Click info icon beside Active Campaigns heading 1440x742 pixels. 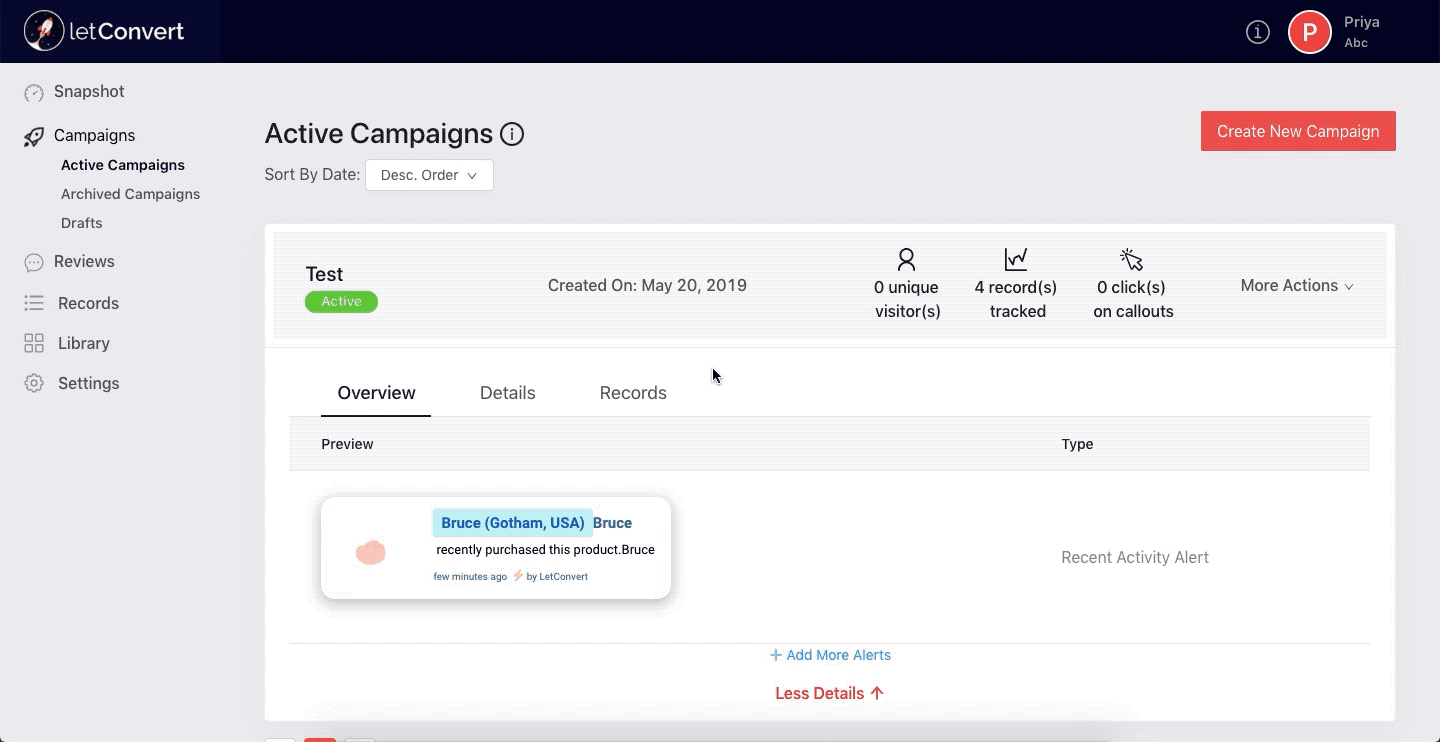point(512,134)
